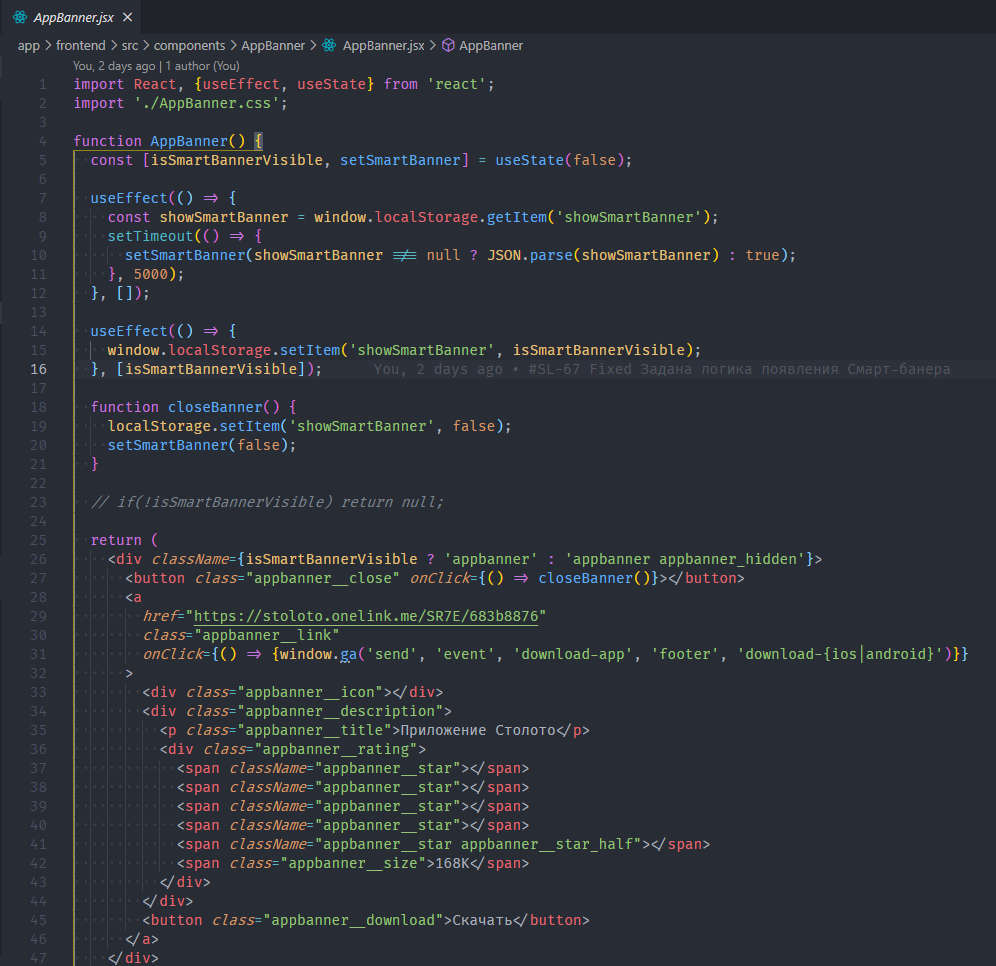Follow the stoloto.onelink.me URL link
This screenshot has height=966, width=996.
368,616
